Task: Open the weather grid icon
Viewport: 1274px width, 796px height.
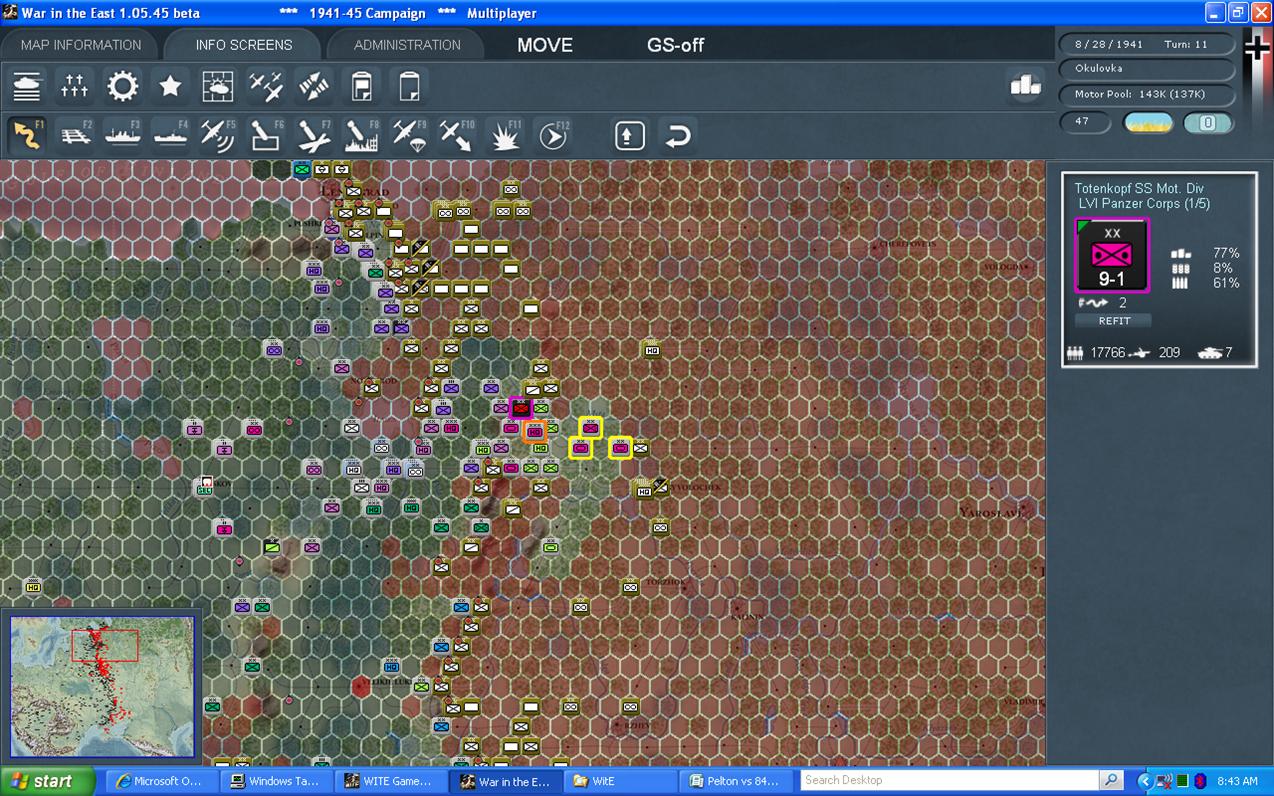Action: click(x=218, y=86)
